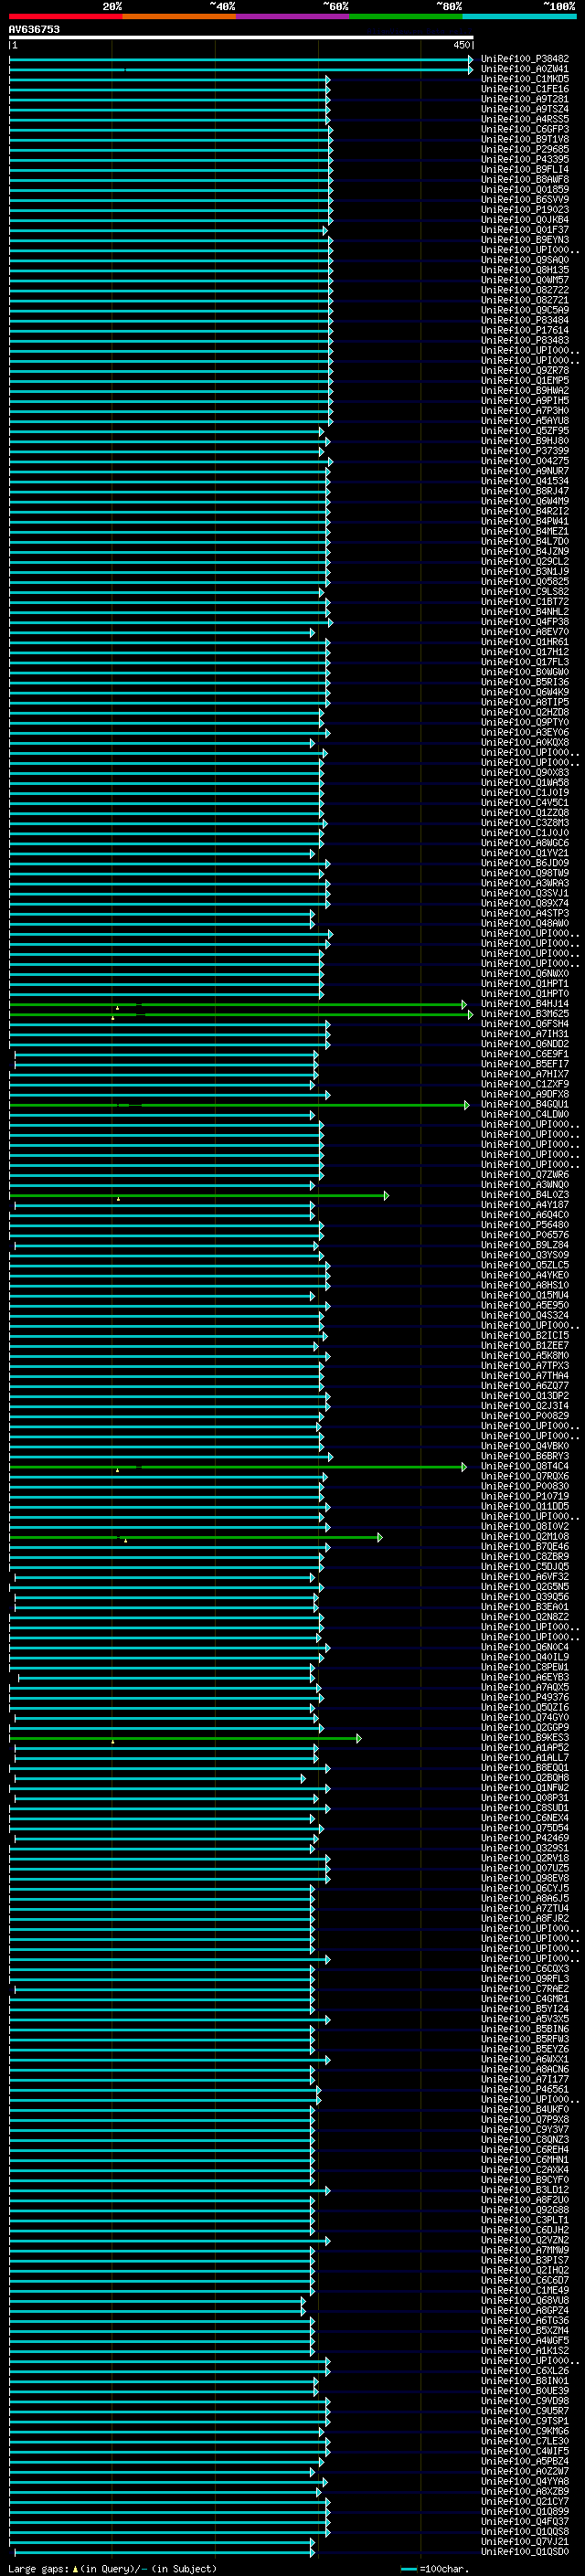
Task: Select label UniRef100_Q7ZWR6
Action: point(525,1175)
